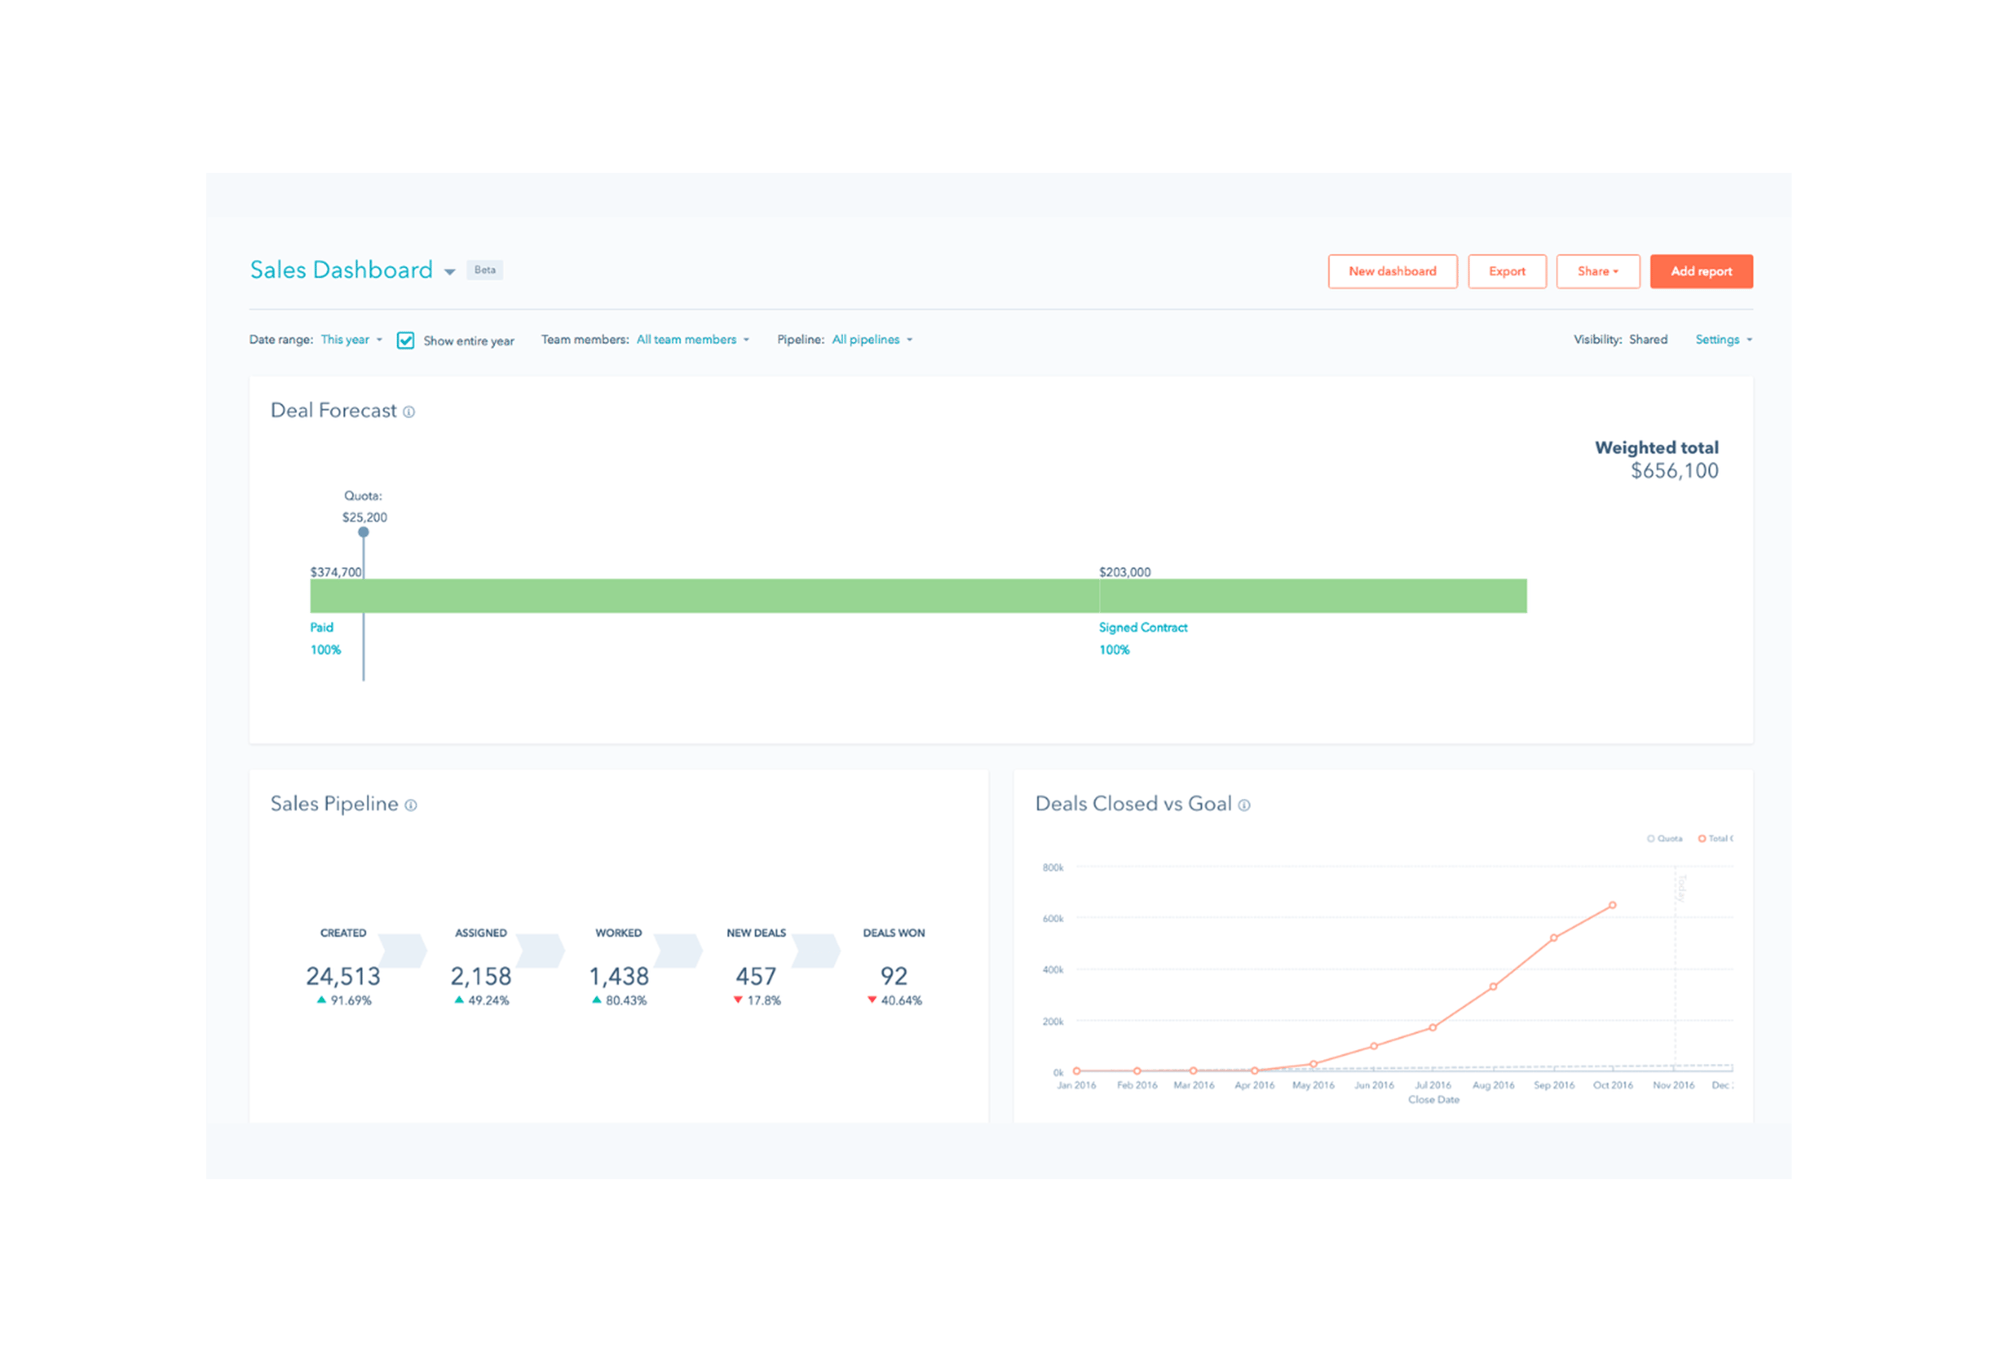Toggle the Quota legend marker

click(x=1651, y=839)
